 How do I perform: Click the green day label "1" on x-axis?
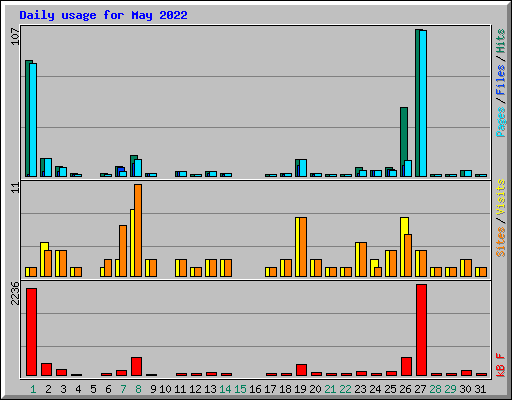click(33, 389)
